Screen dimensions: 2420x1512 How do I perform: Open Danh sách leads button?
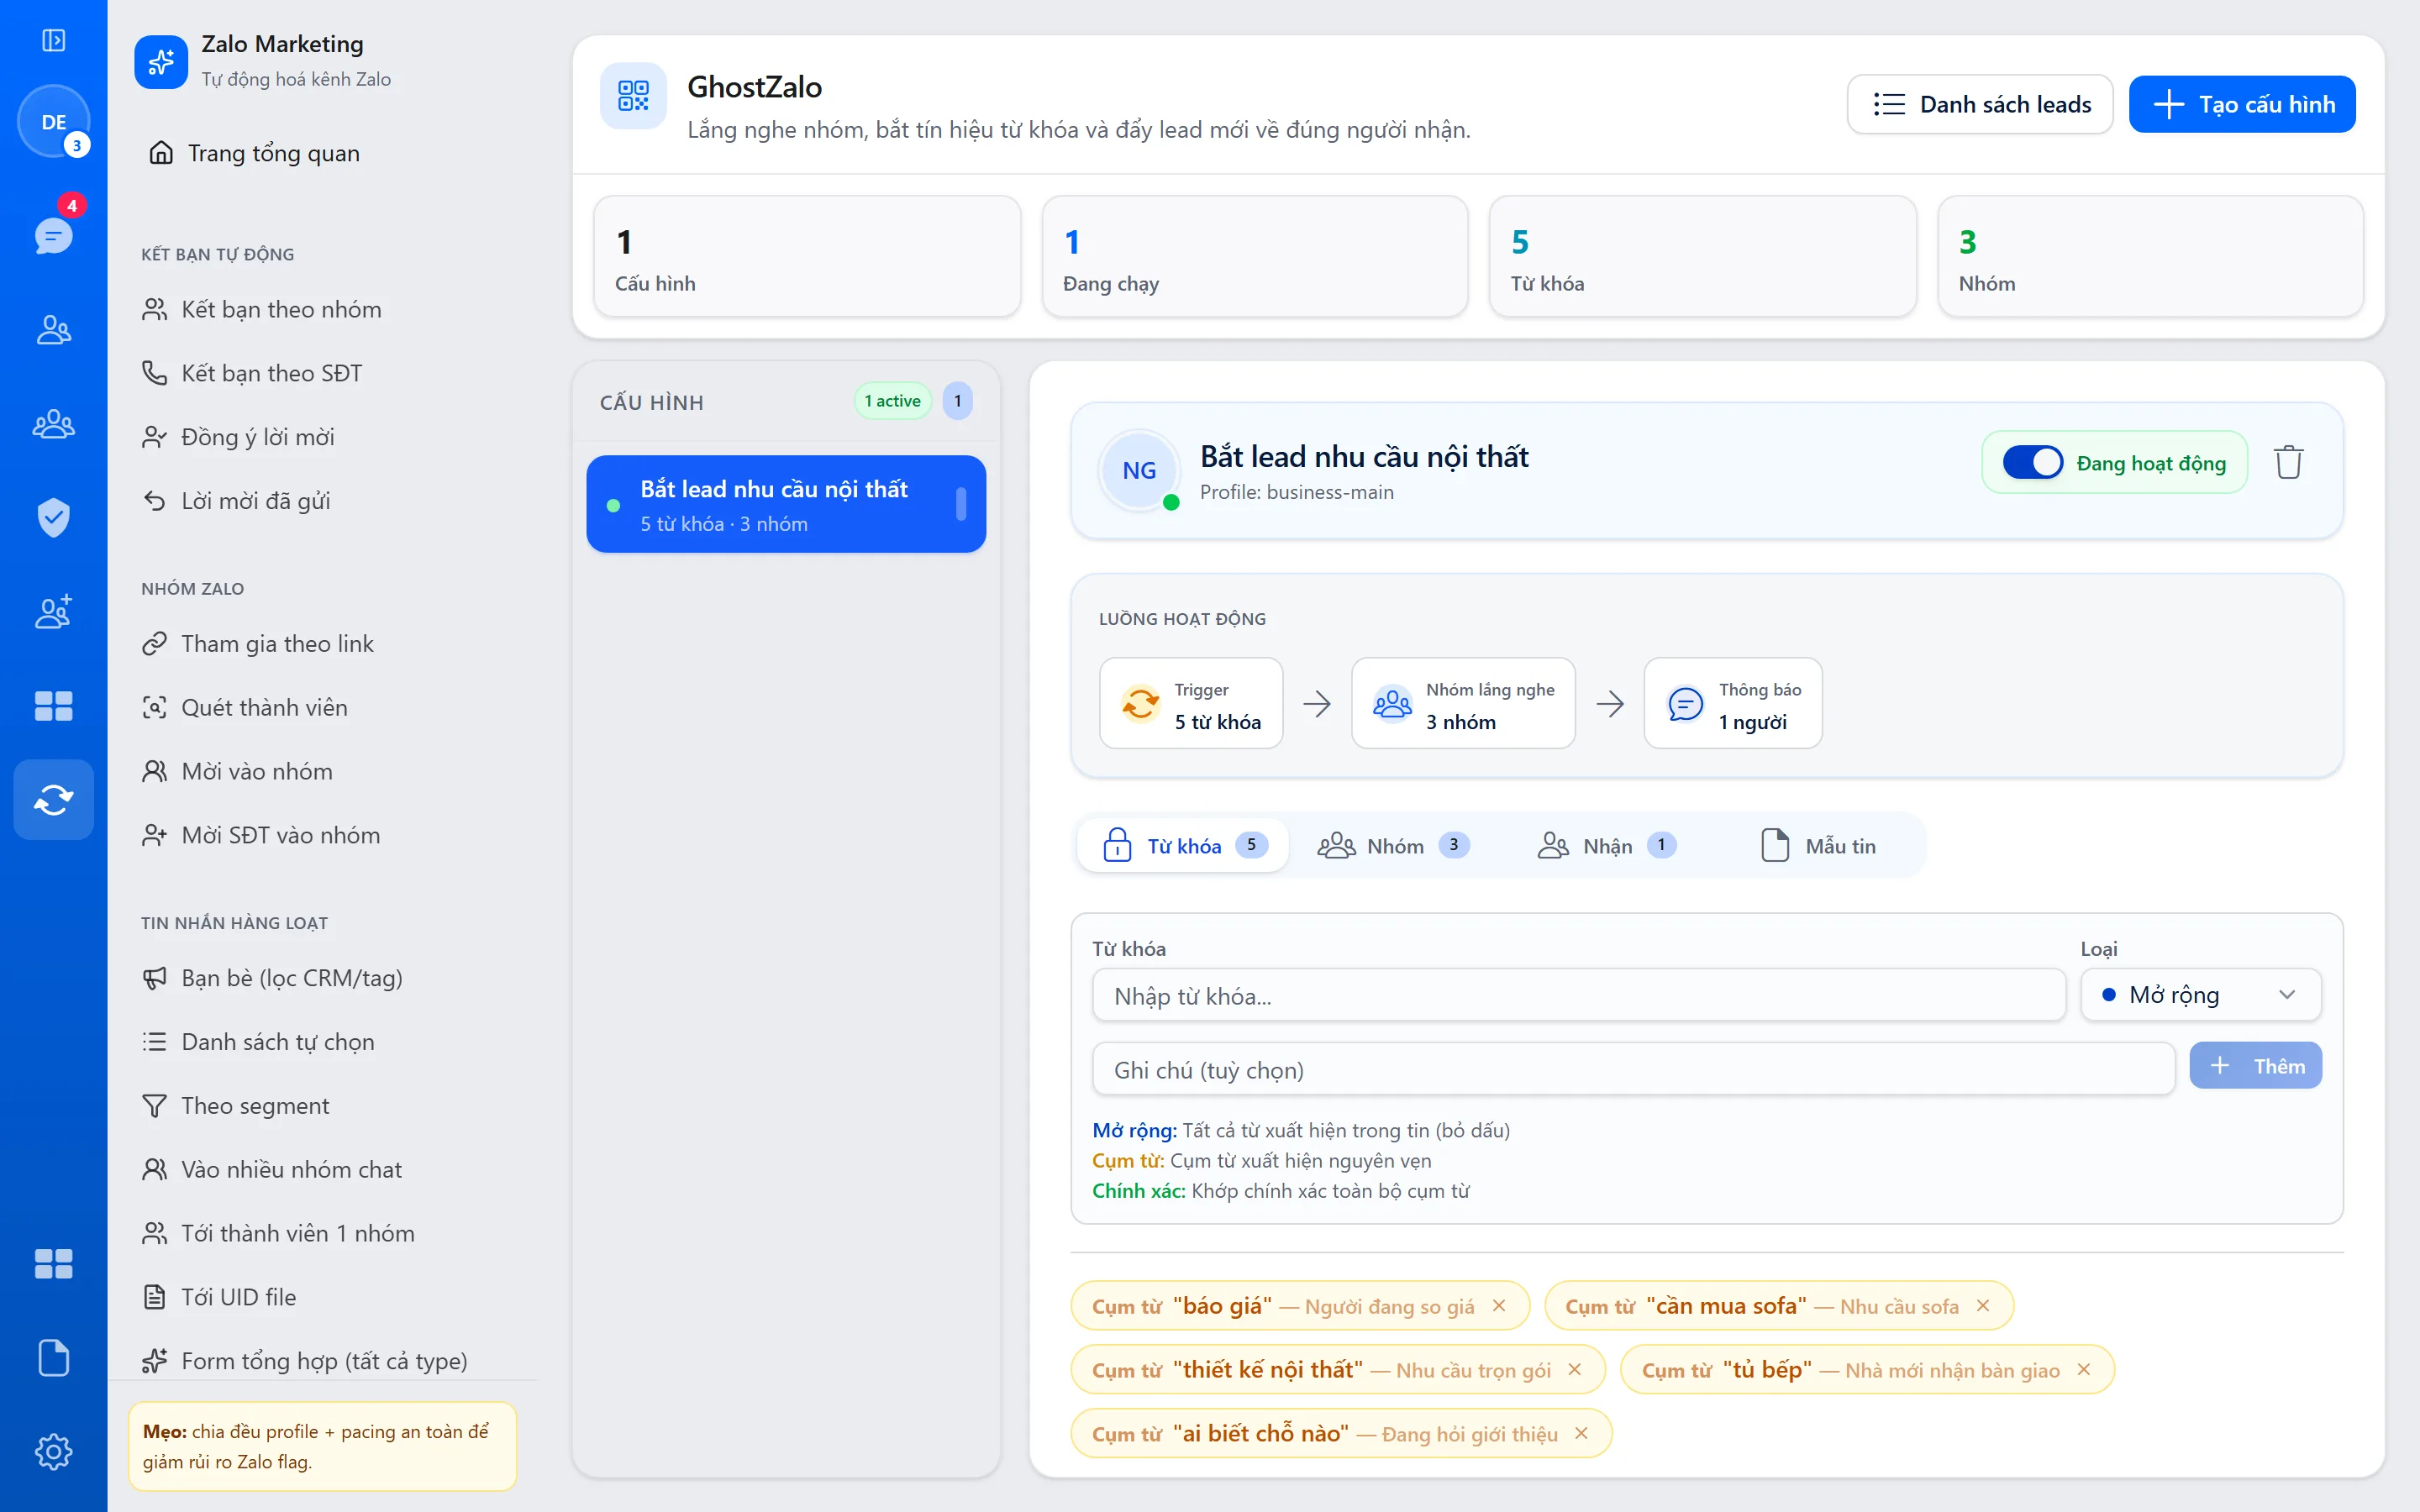(1980, 104)
